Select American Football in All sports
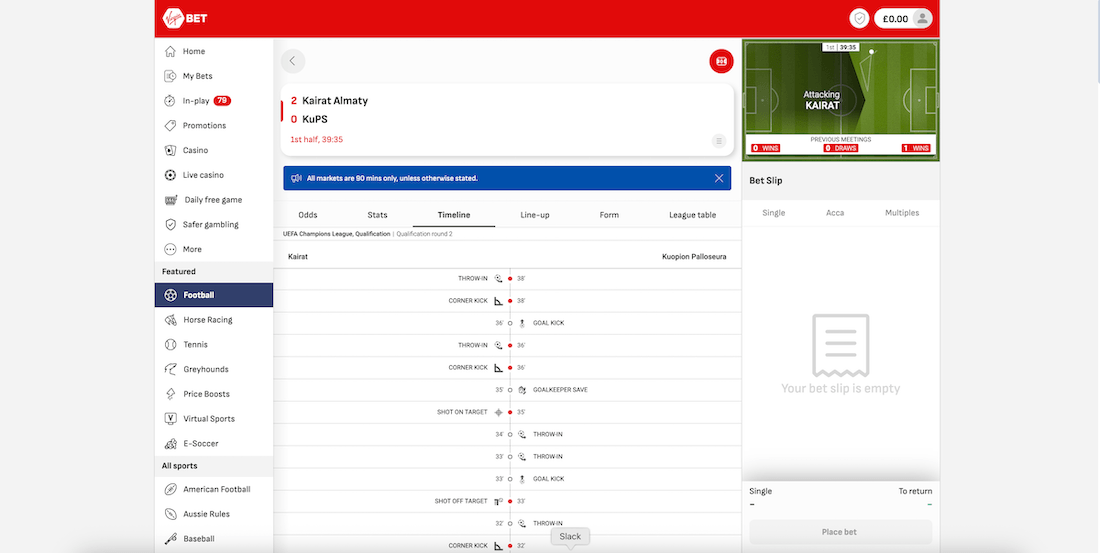 coord(214,489)
